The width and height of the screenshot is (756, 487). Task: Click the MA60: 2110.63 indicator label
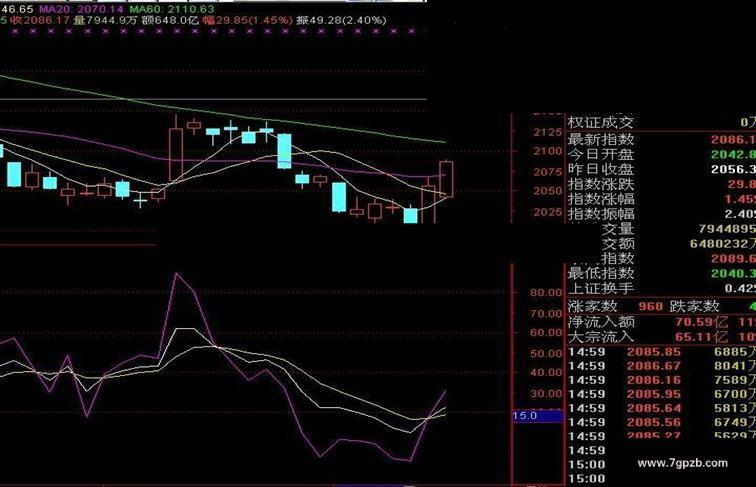(x=172, y=9)
